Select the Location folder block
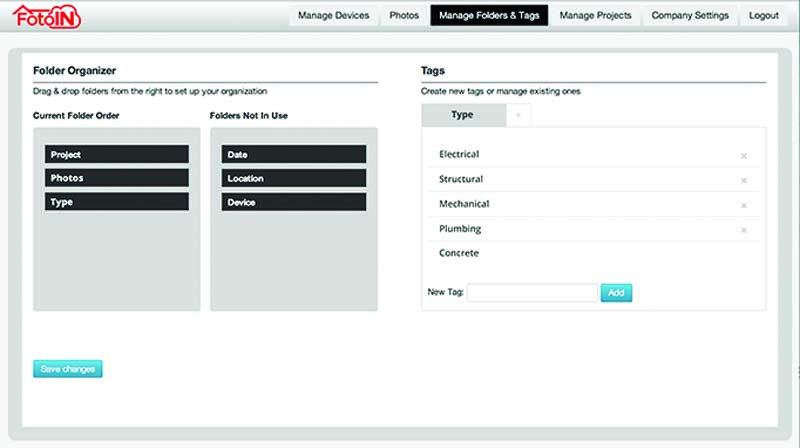Viewport: 800px width, 448px height. pos(294,178)
